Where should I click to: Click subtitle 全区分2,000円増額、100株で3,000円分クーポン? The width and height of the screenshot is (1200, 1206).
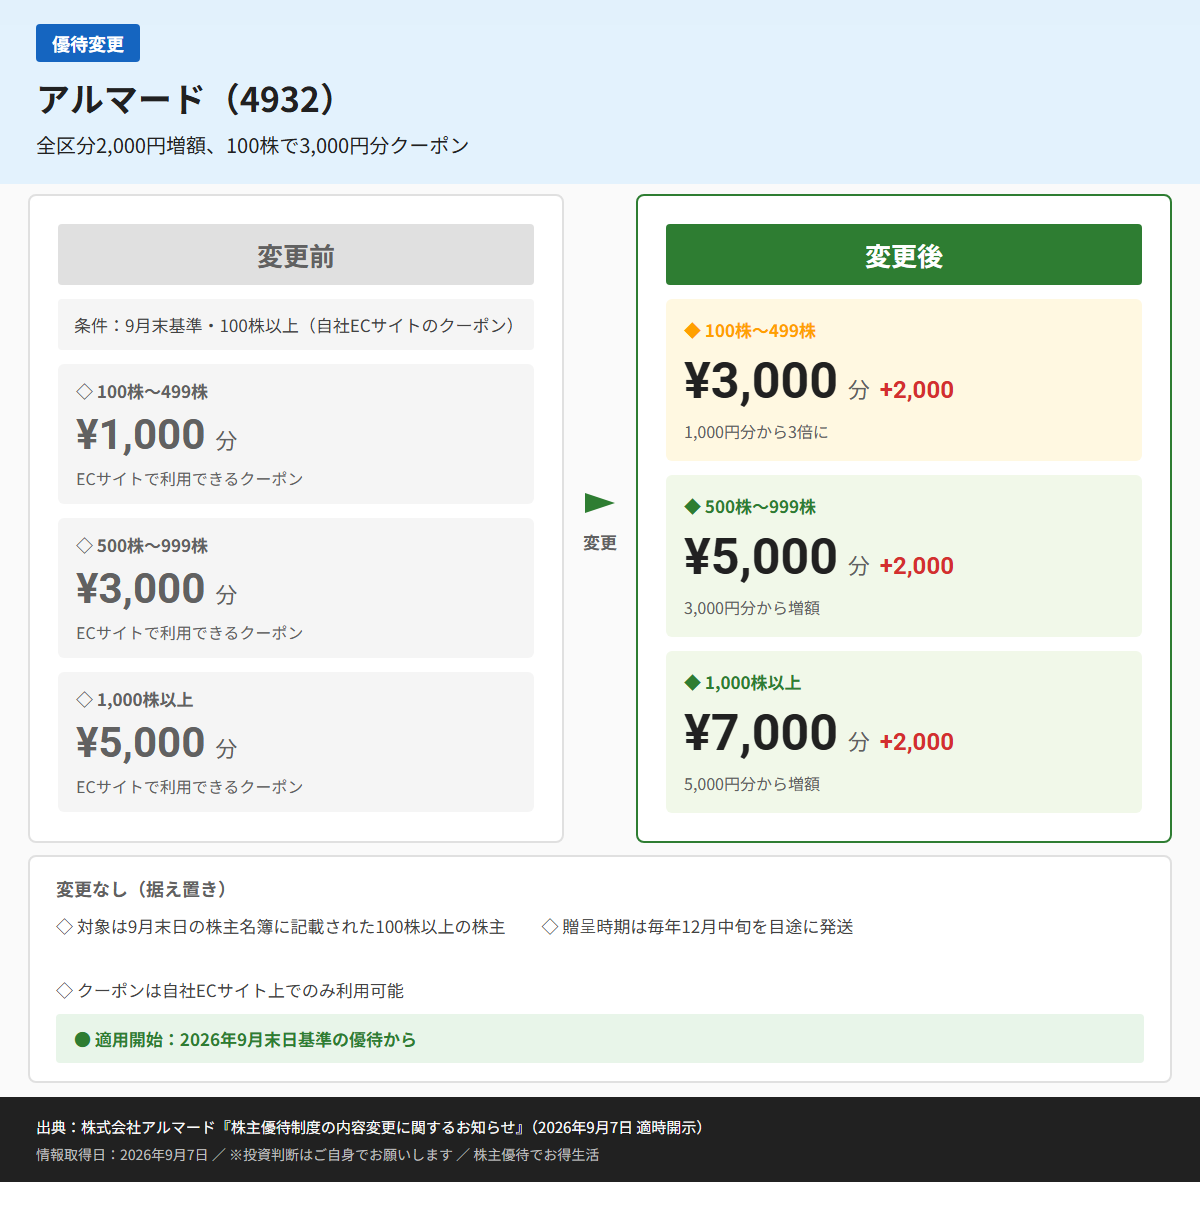(x=253, y=146)
